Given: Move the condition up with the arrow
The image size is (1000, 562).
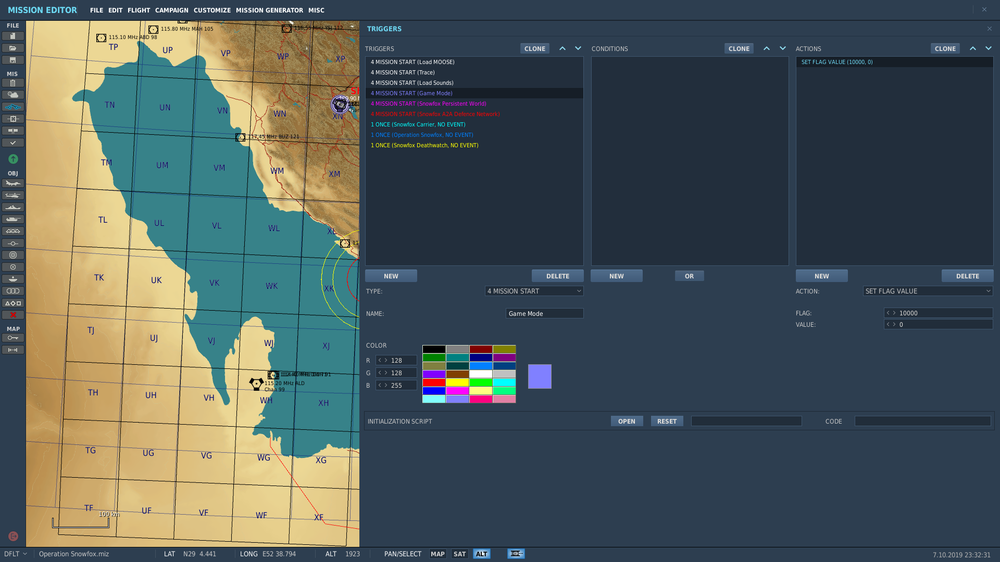Looking at the screenshot, I should click(767, 48).
